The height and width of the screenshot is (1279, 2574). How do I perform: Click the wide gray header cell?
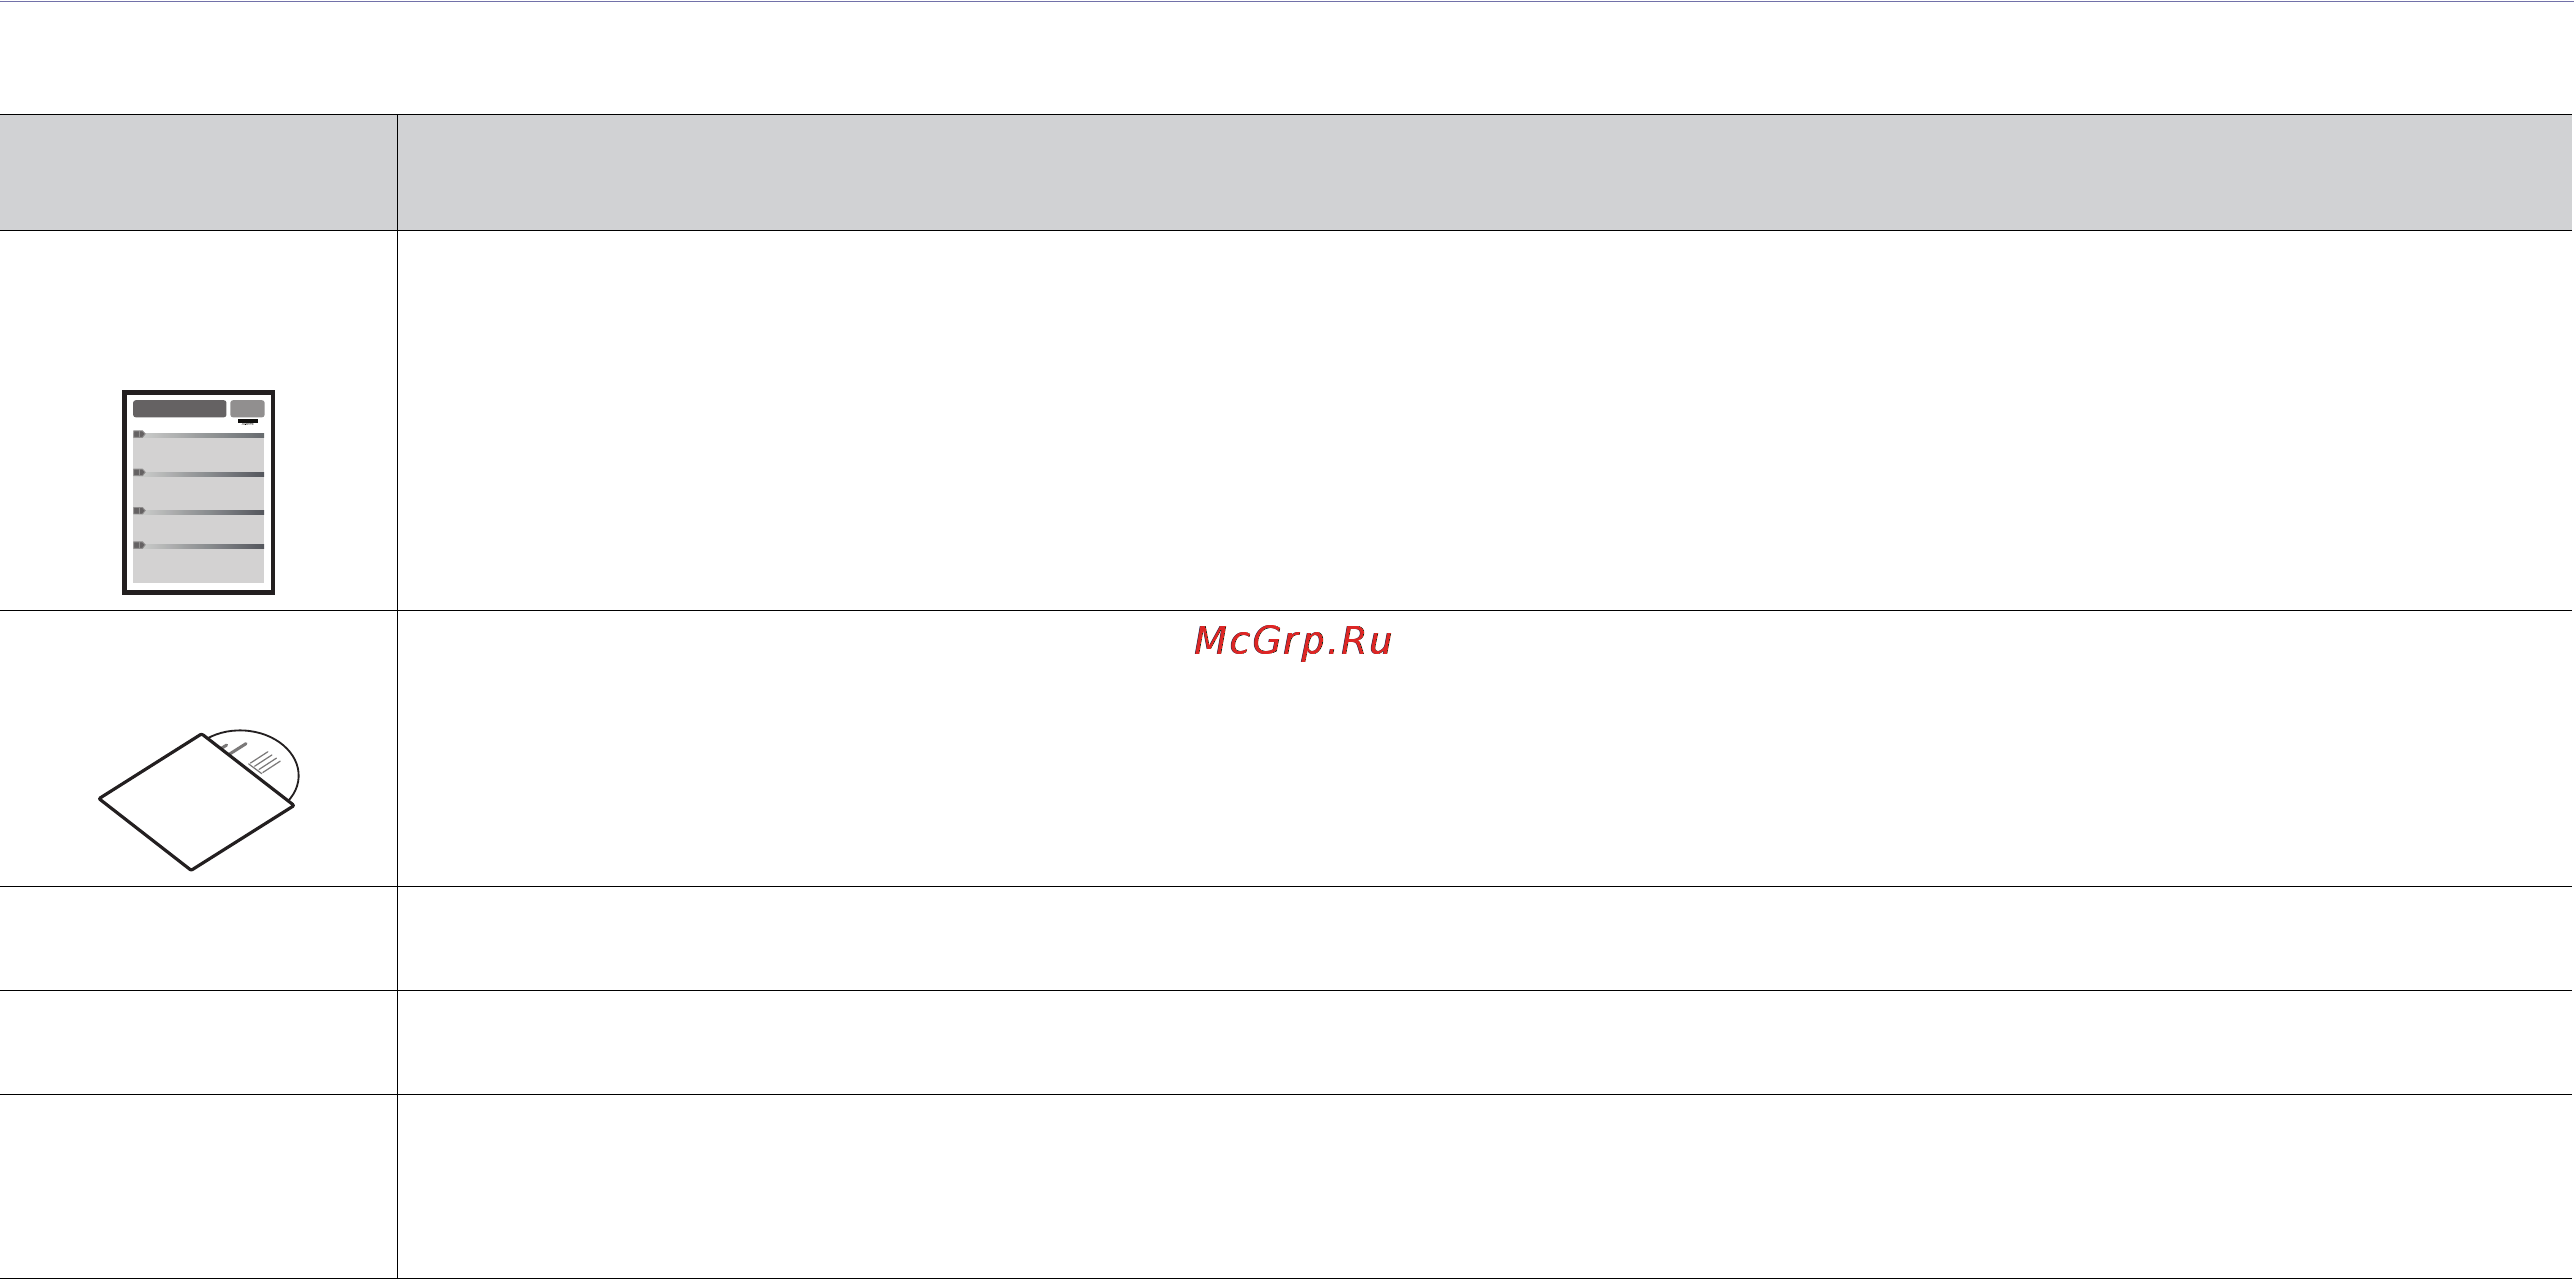(x=1485, y=172)
